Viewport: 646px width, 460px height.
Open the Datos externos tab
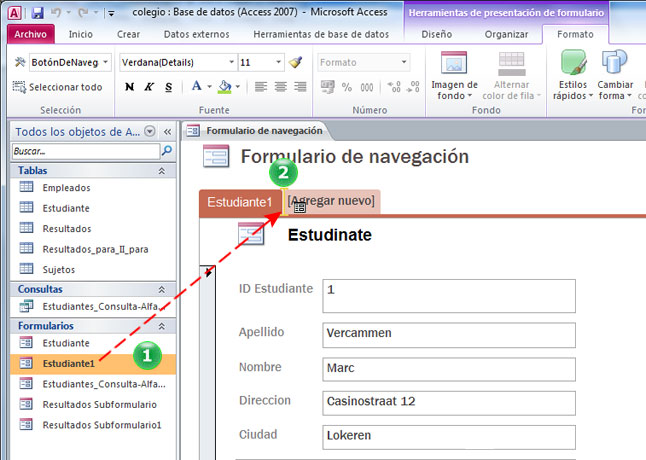point(197,34)
